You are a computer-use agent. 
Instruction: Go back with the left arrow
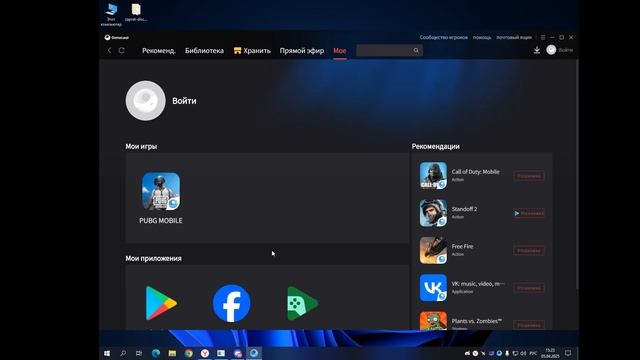(109, 50)
